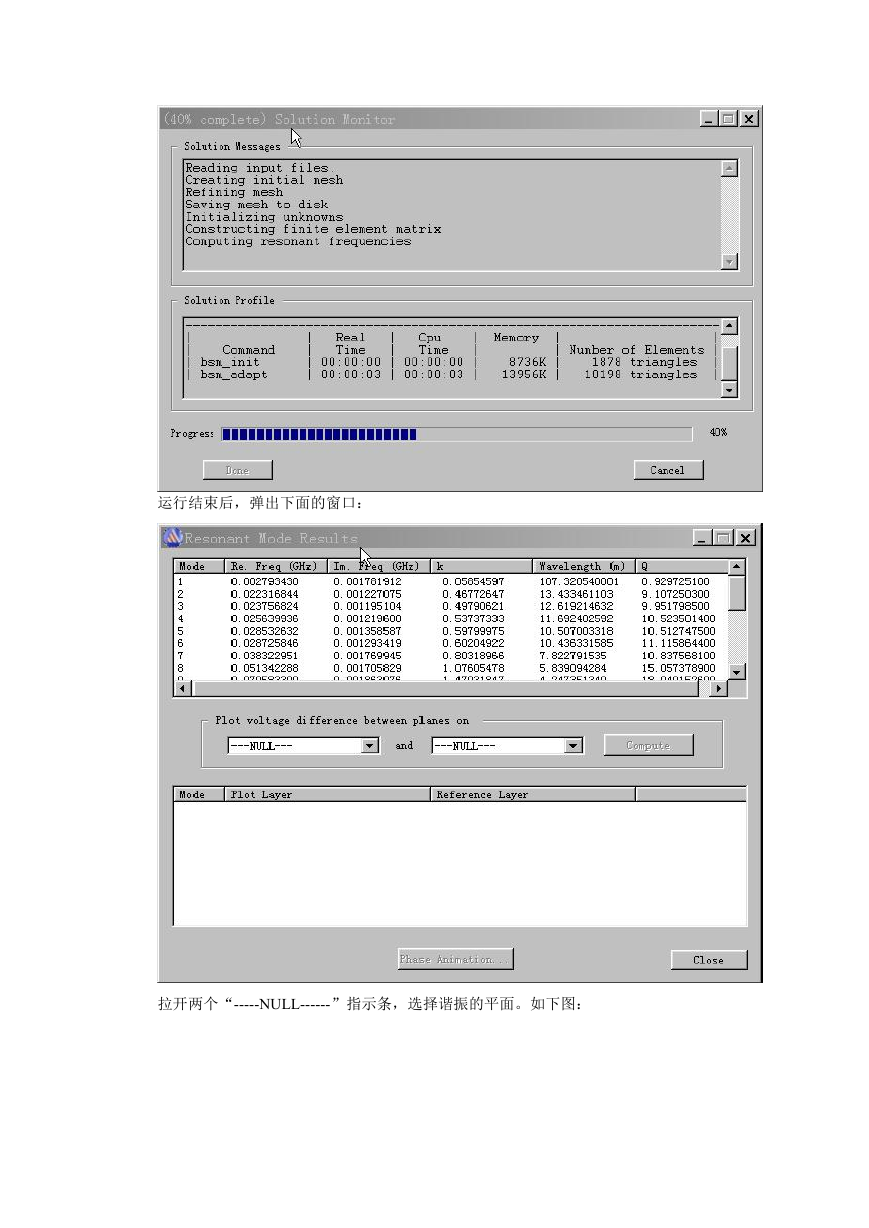Click the 40% progress percentage label
Image resolution: width=869 pixels, height=1228 pixels.
[x=718, y=433]
